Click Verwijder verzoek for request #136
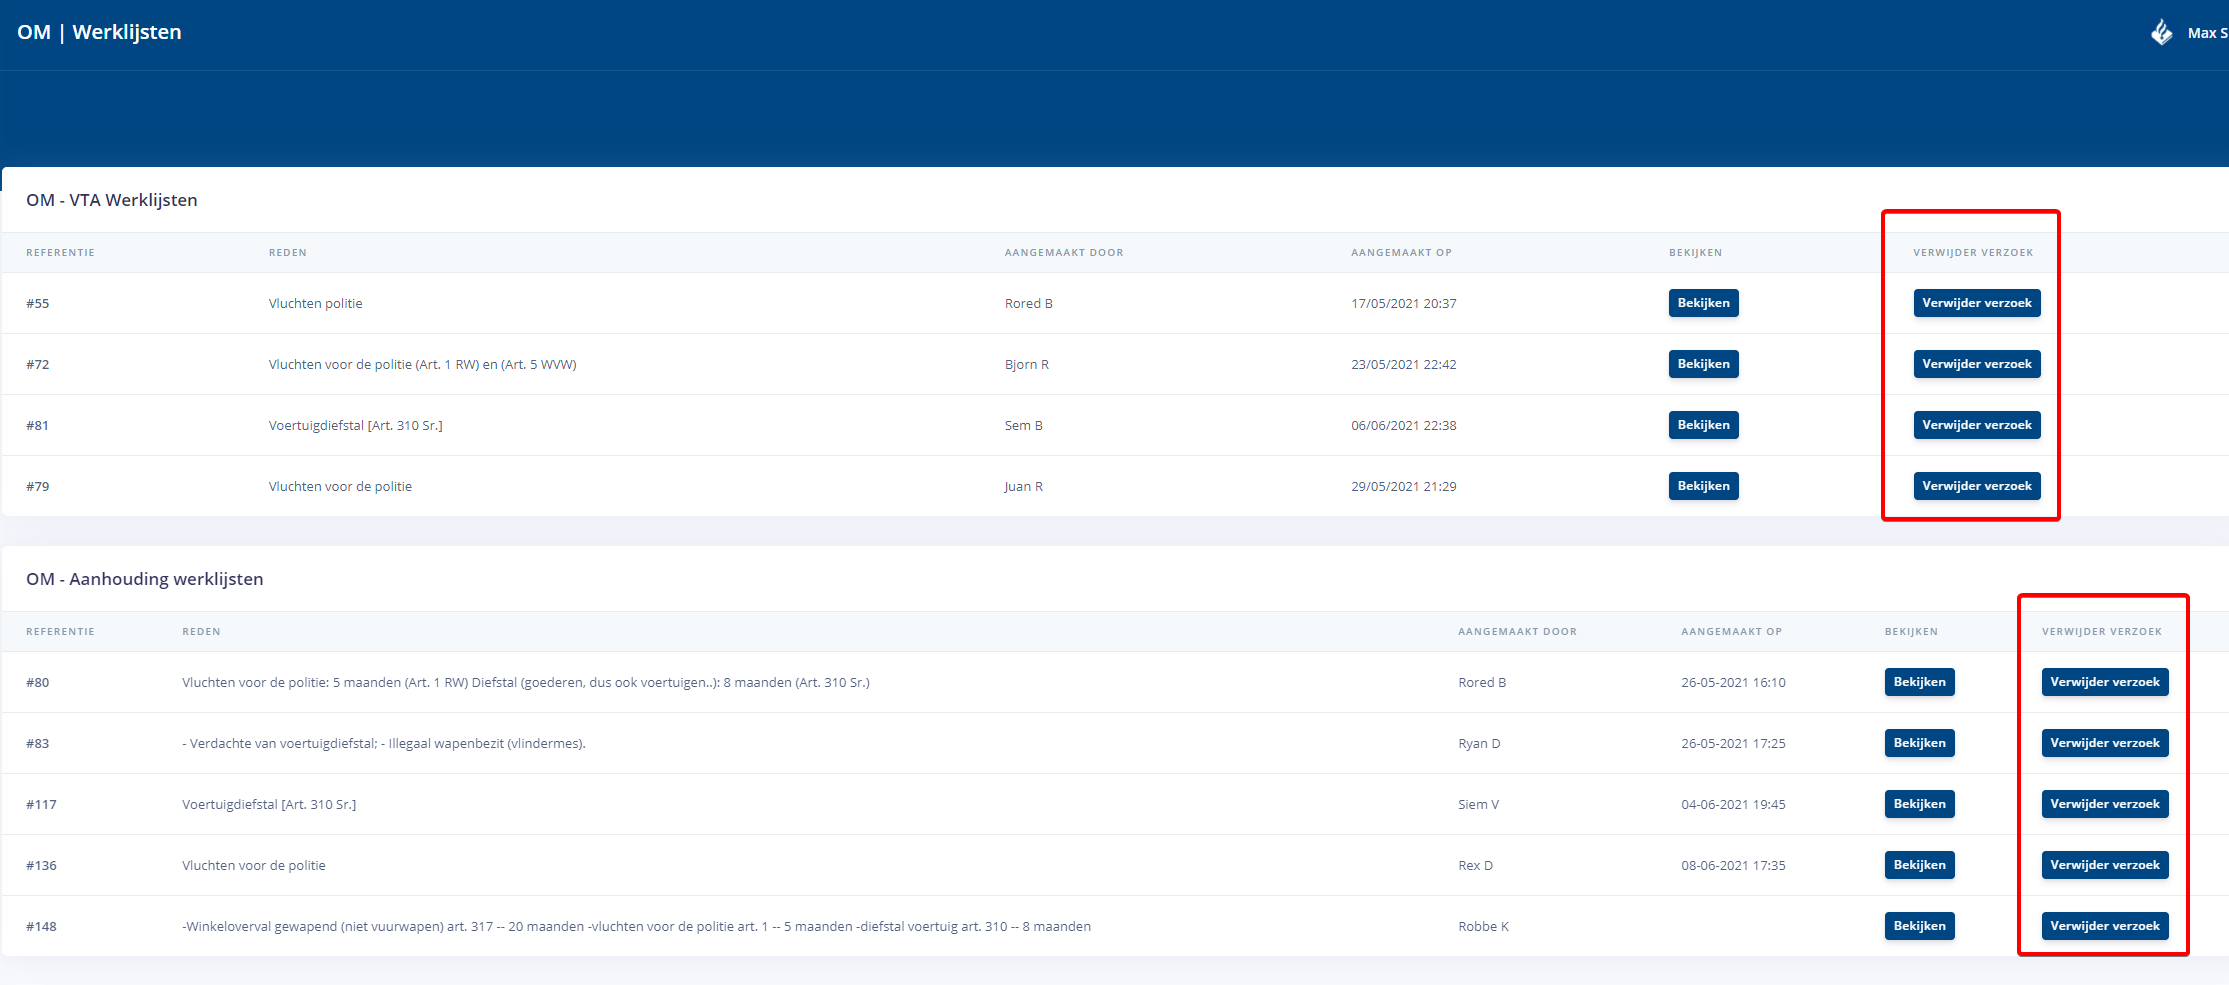This screenshot has width=2229, height=985. click(x=2104, y=865)
